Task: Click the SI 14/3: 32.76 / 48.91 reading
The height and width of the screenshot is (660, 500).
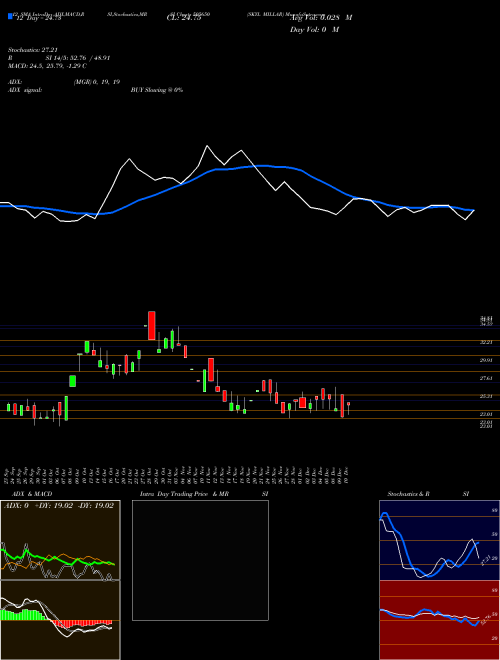Action: pos(78,58)
